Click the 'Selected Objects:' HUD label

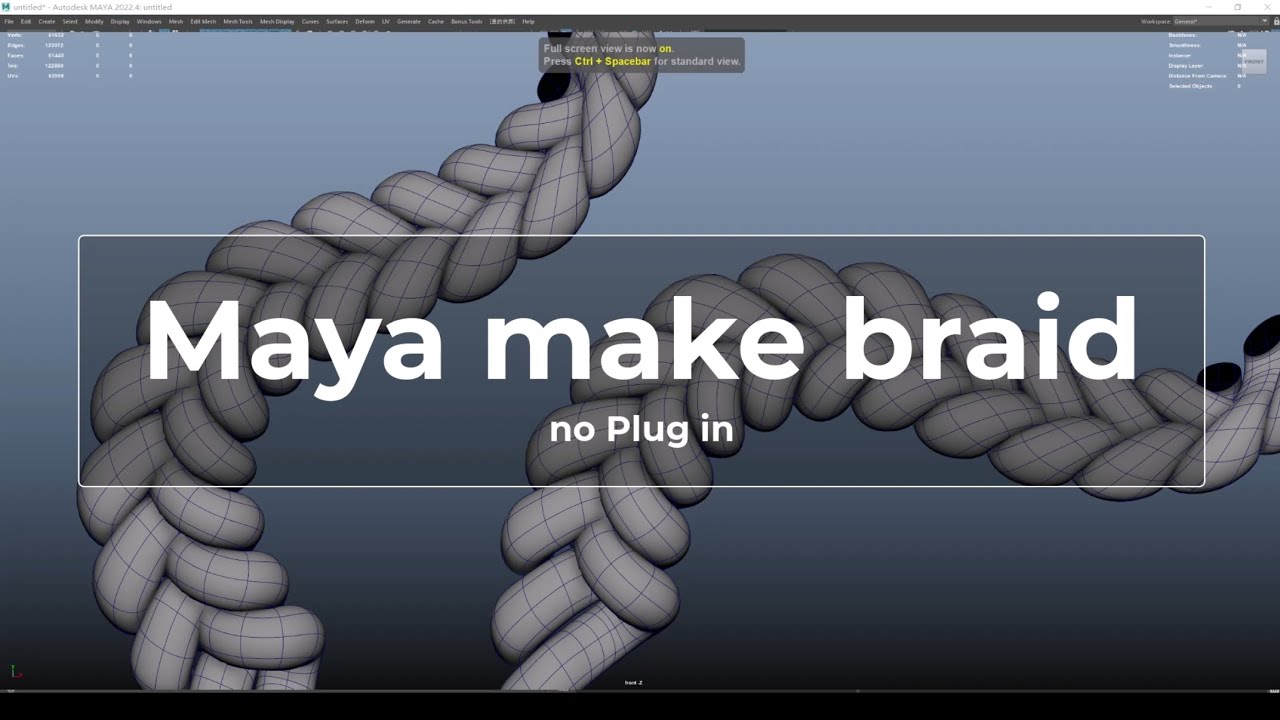click(x=1190, y=86)
